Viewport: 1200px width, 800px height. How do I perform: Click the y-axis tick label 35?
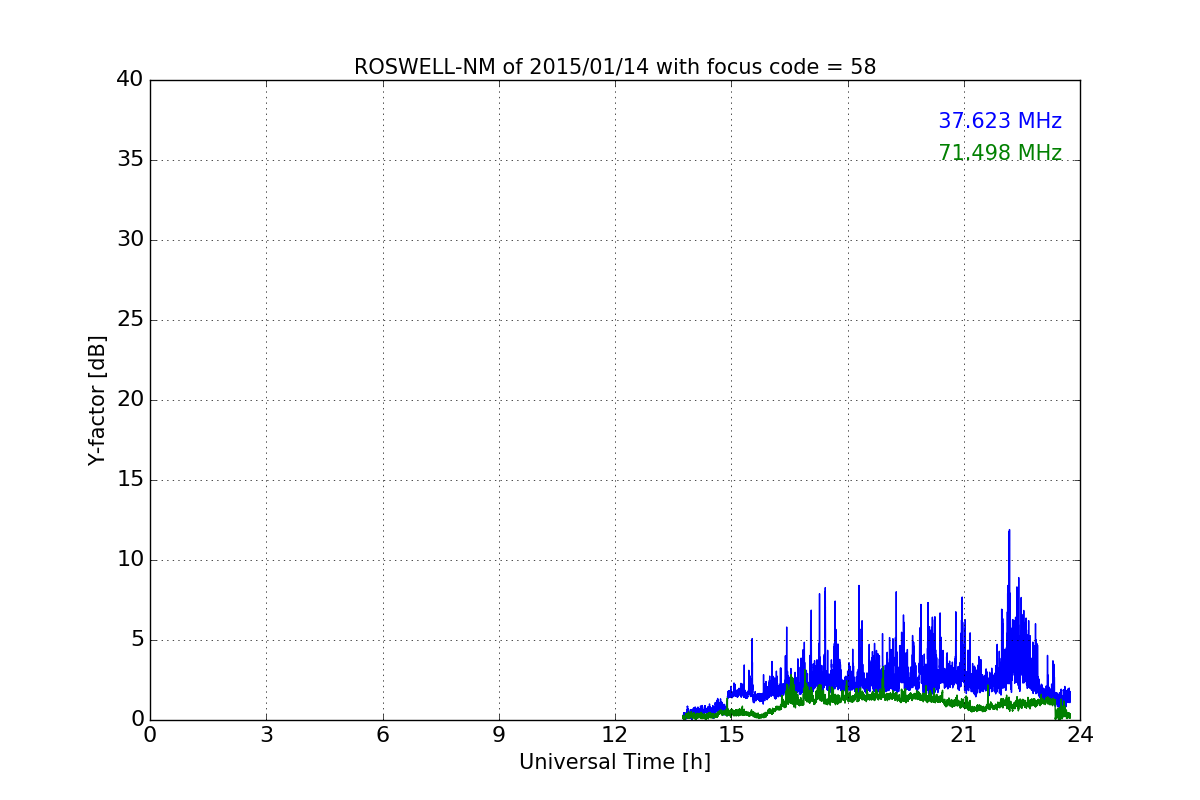(130, 160)
